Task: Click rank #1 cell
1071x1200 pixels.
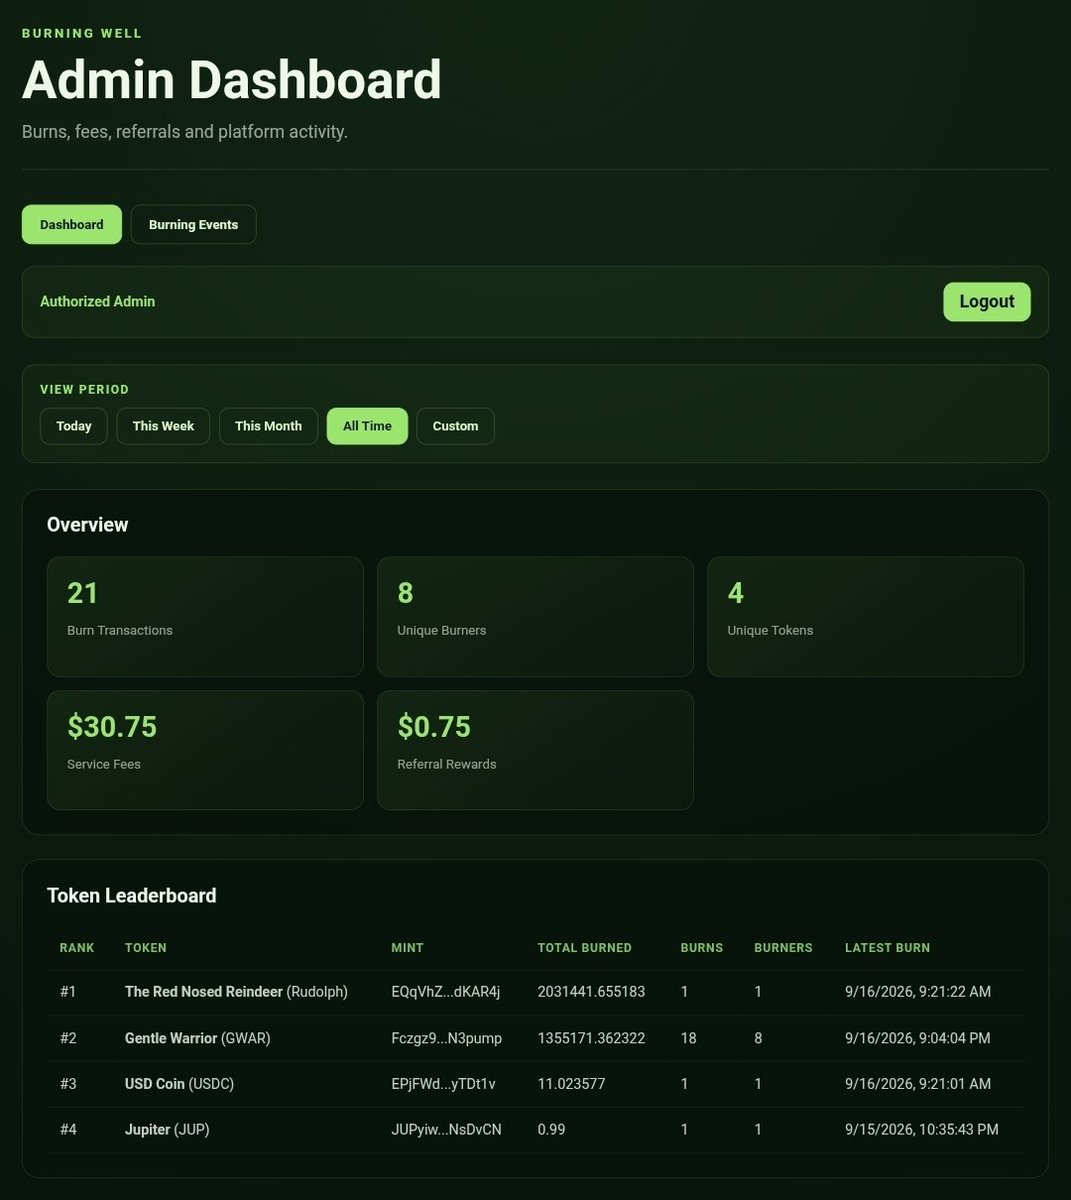Action: tap(68, 992)
